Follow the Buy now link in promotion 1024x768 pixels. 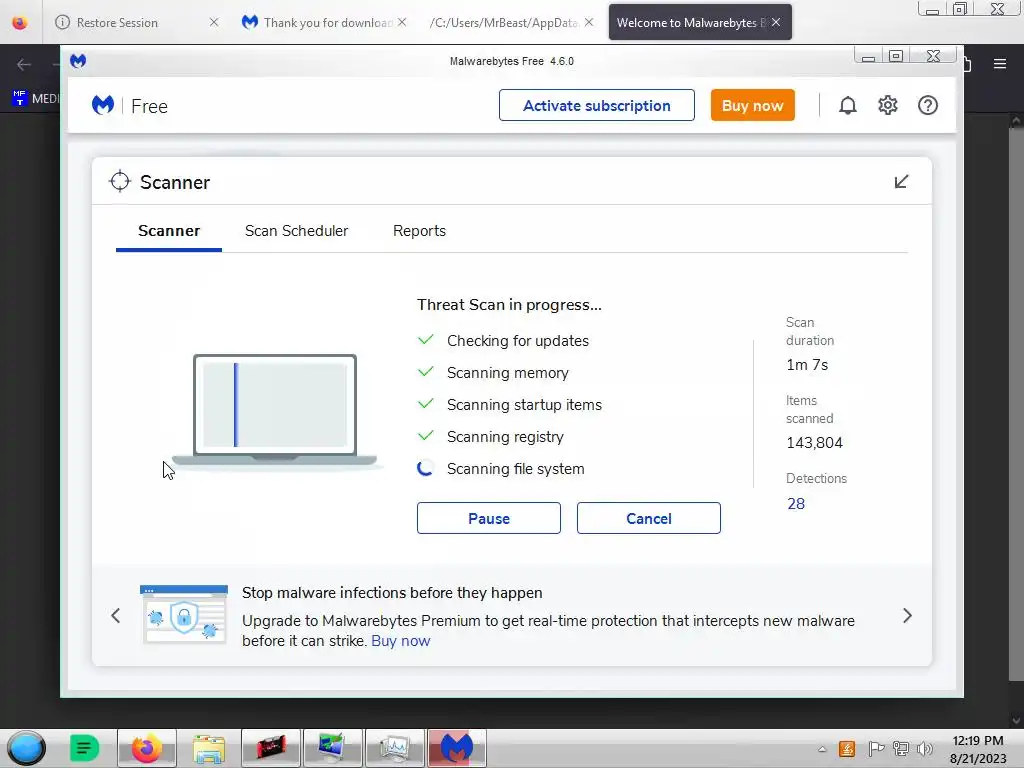point(400,641)
